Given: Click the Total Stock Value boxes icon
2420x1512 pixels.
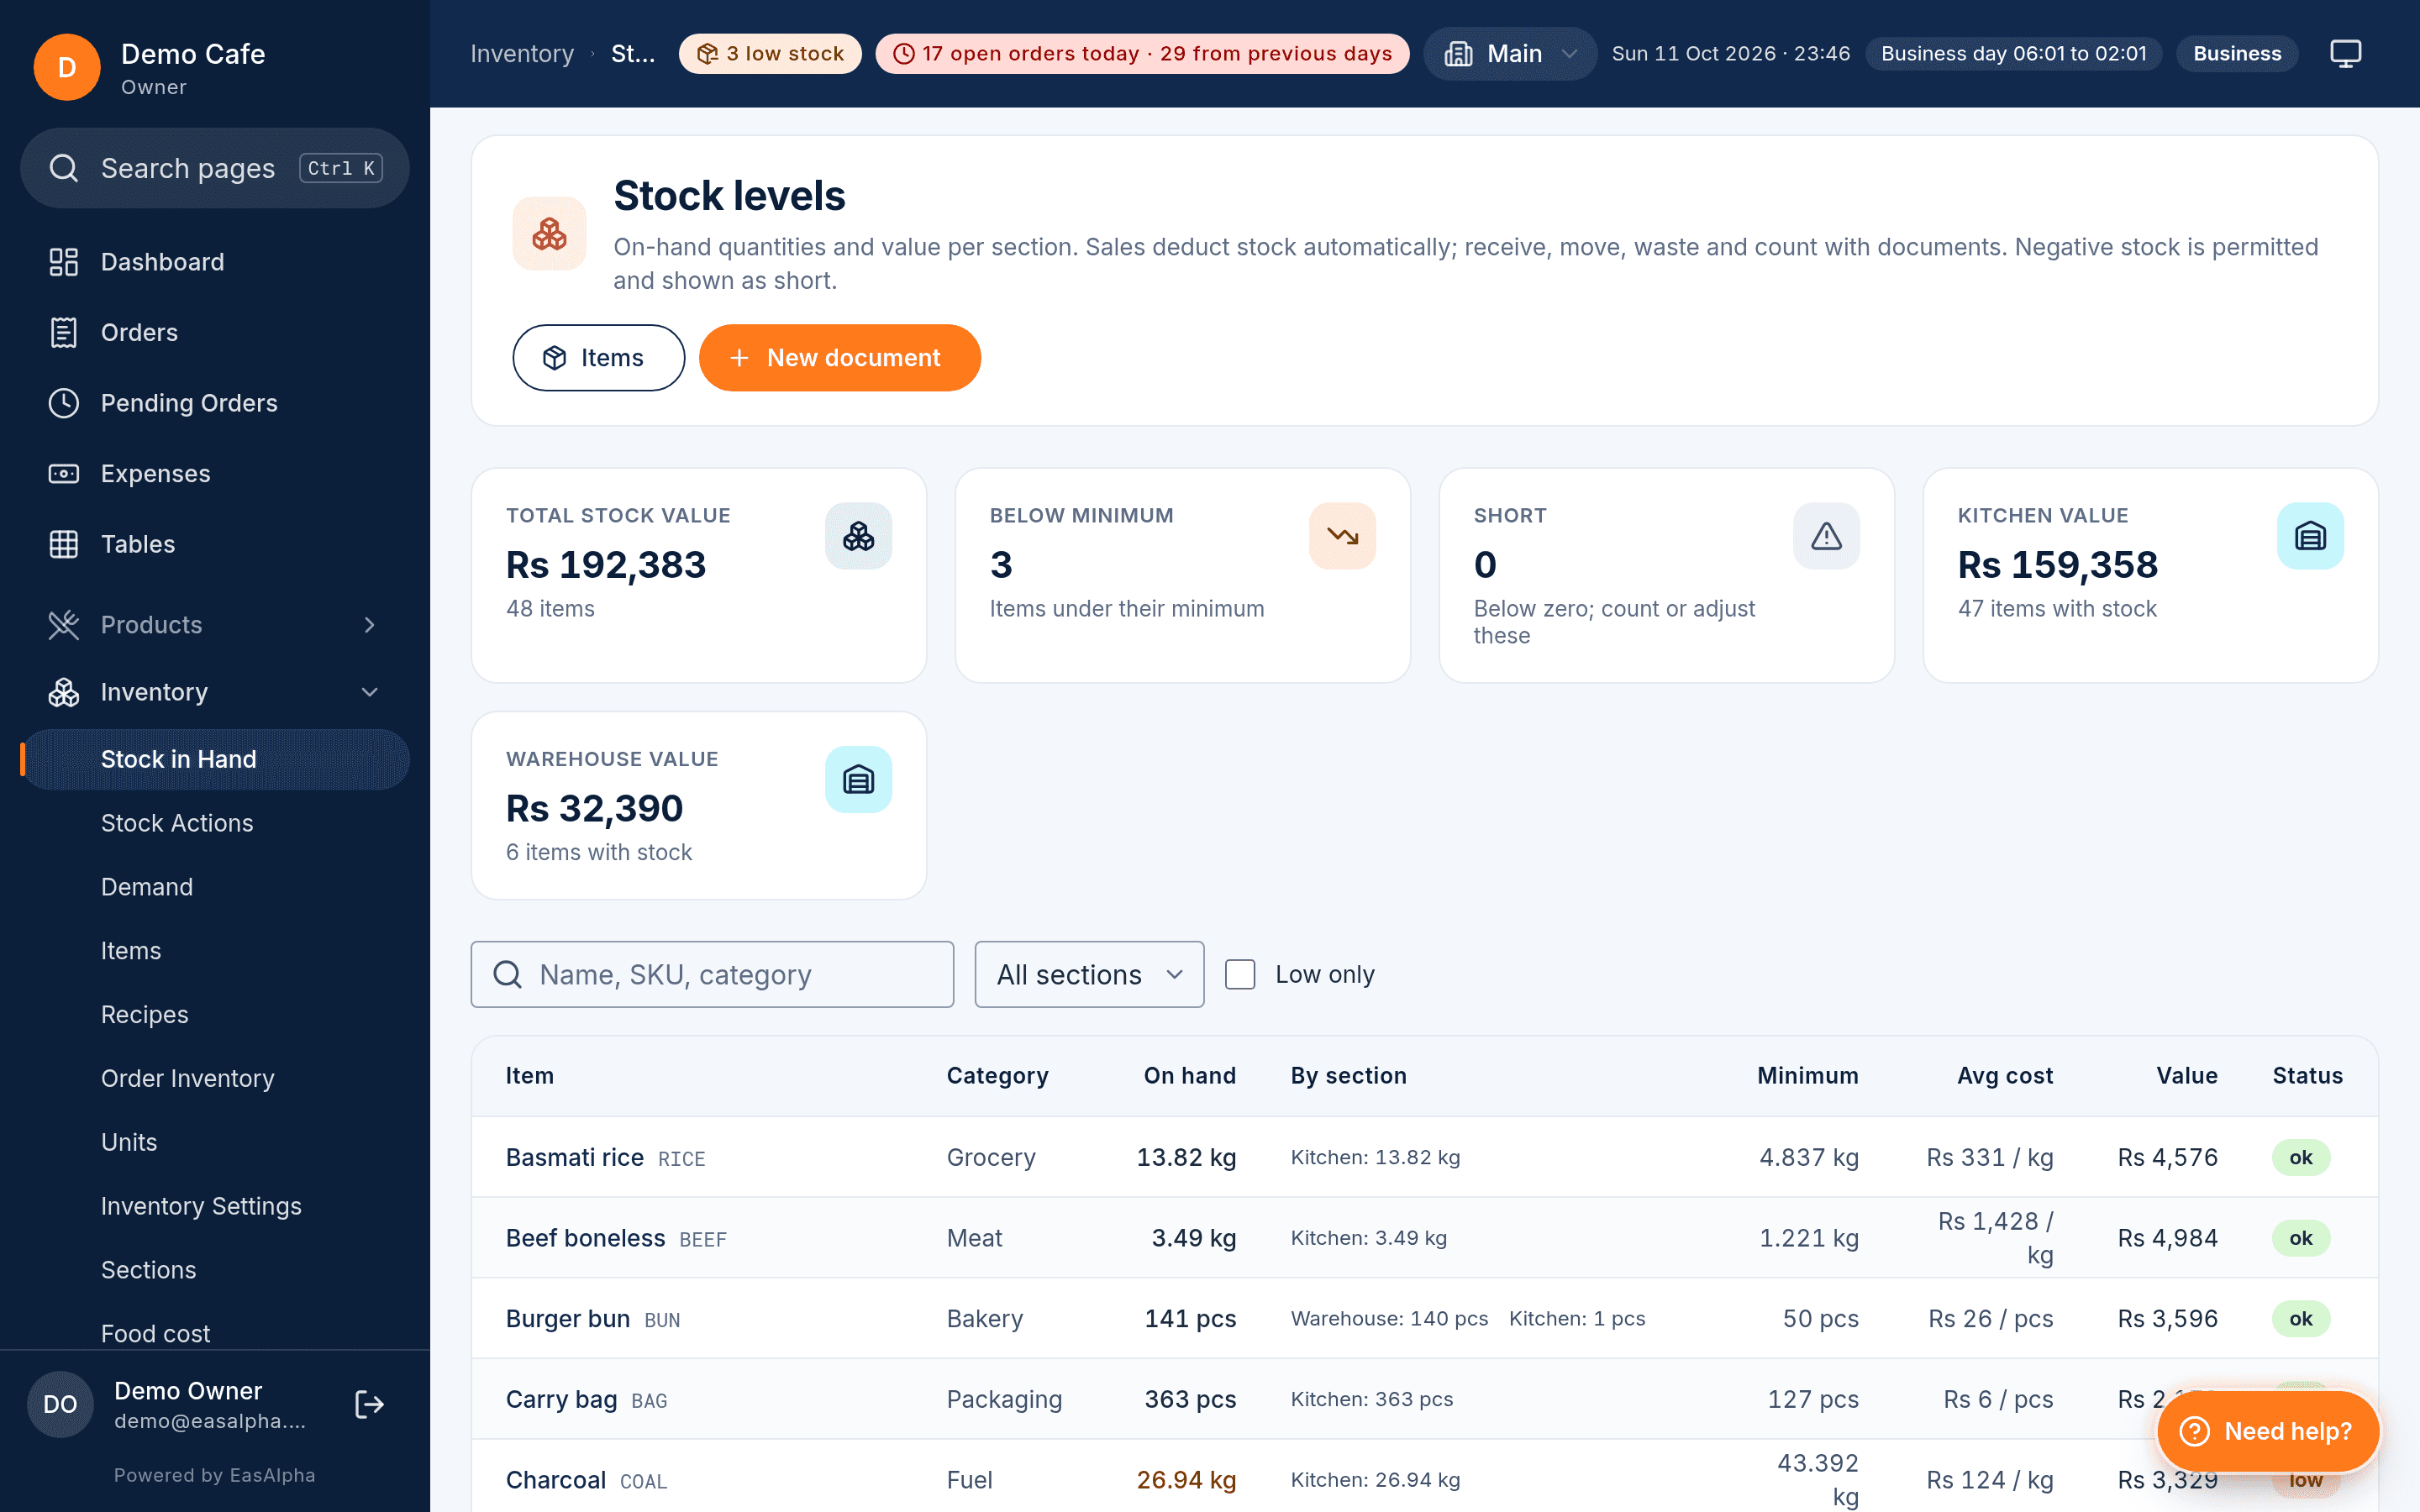Looking at the screenshot, I should 858,536.
